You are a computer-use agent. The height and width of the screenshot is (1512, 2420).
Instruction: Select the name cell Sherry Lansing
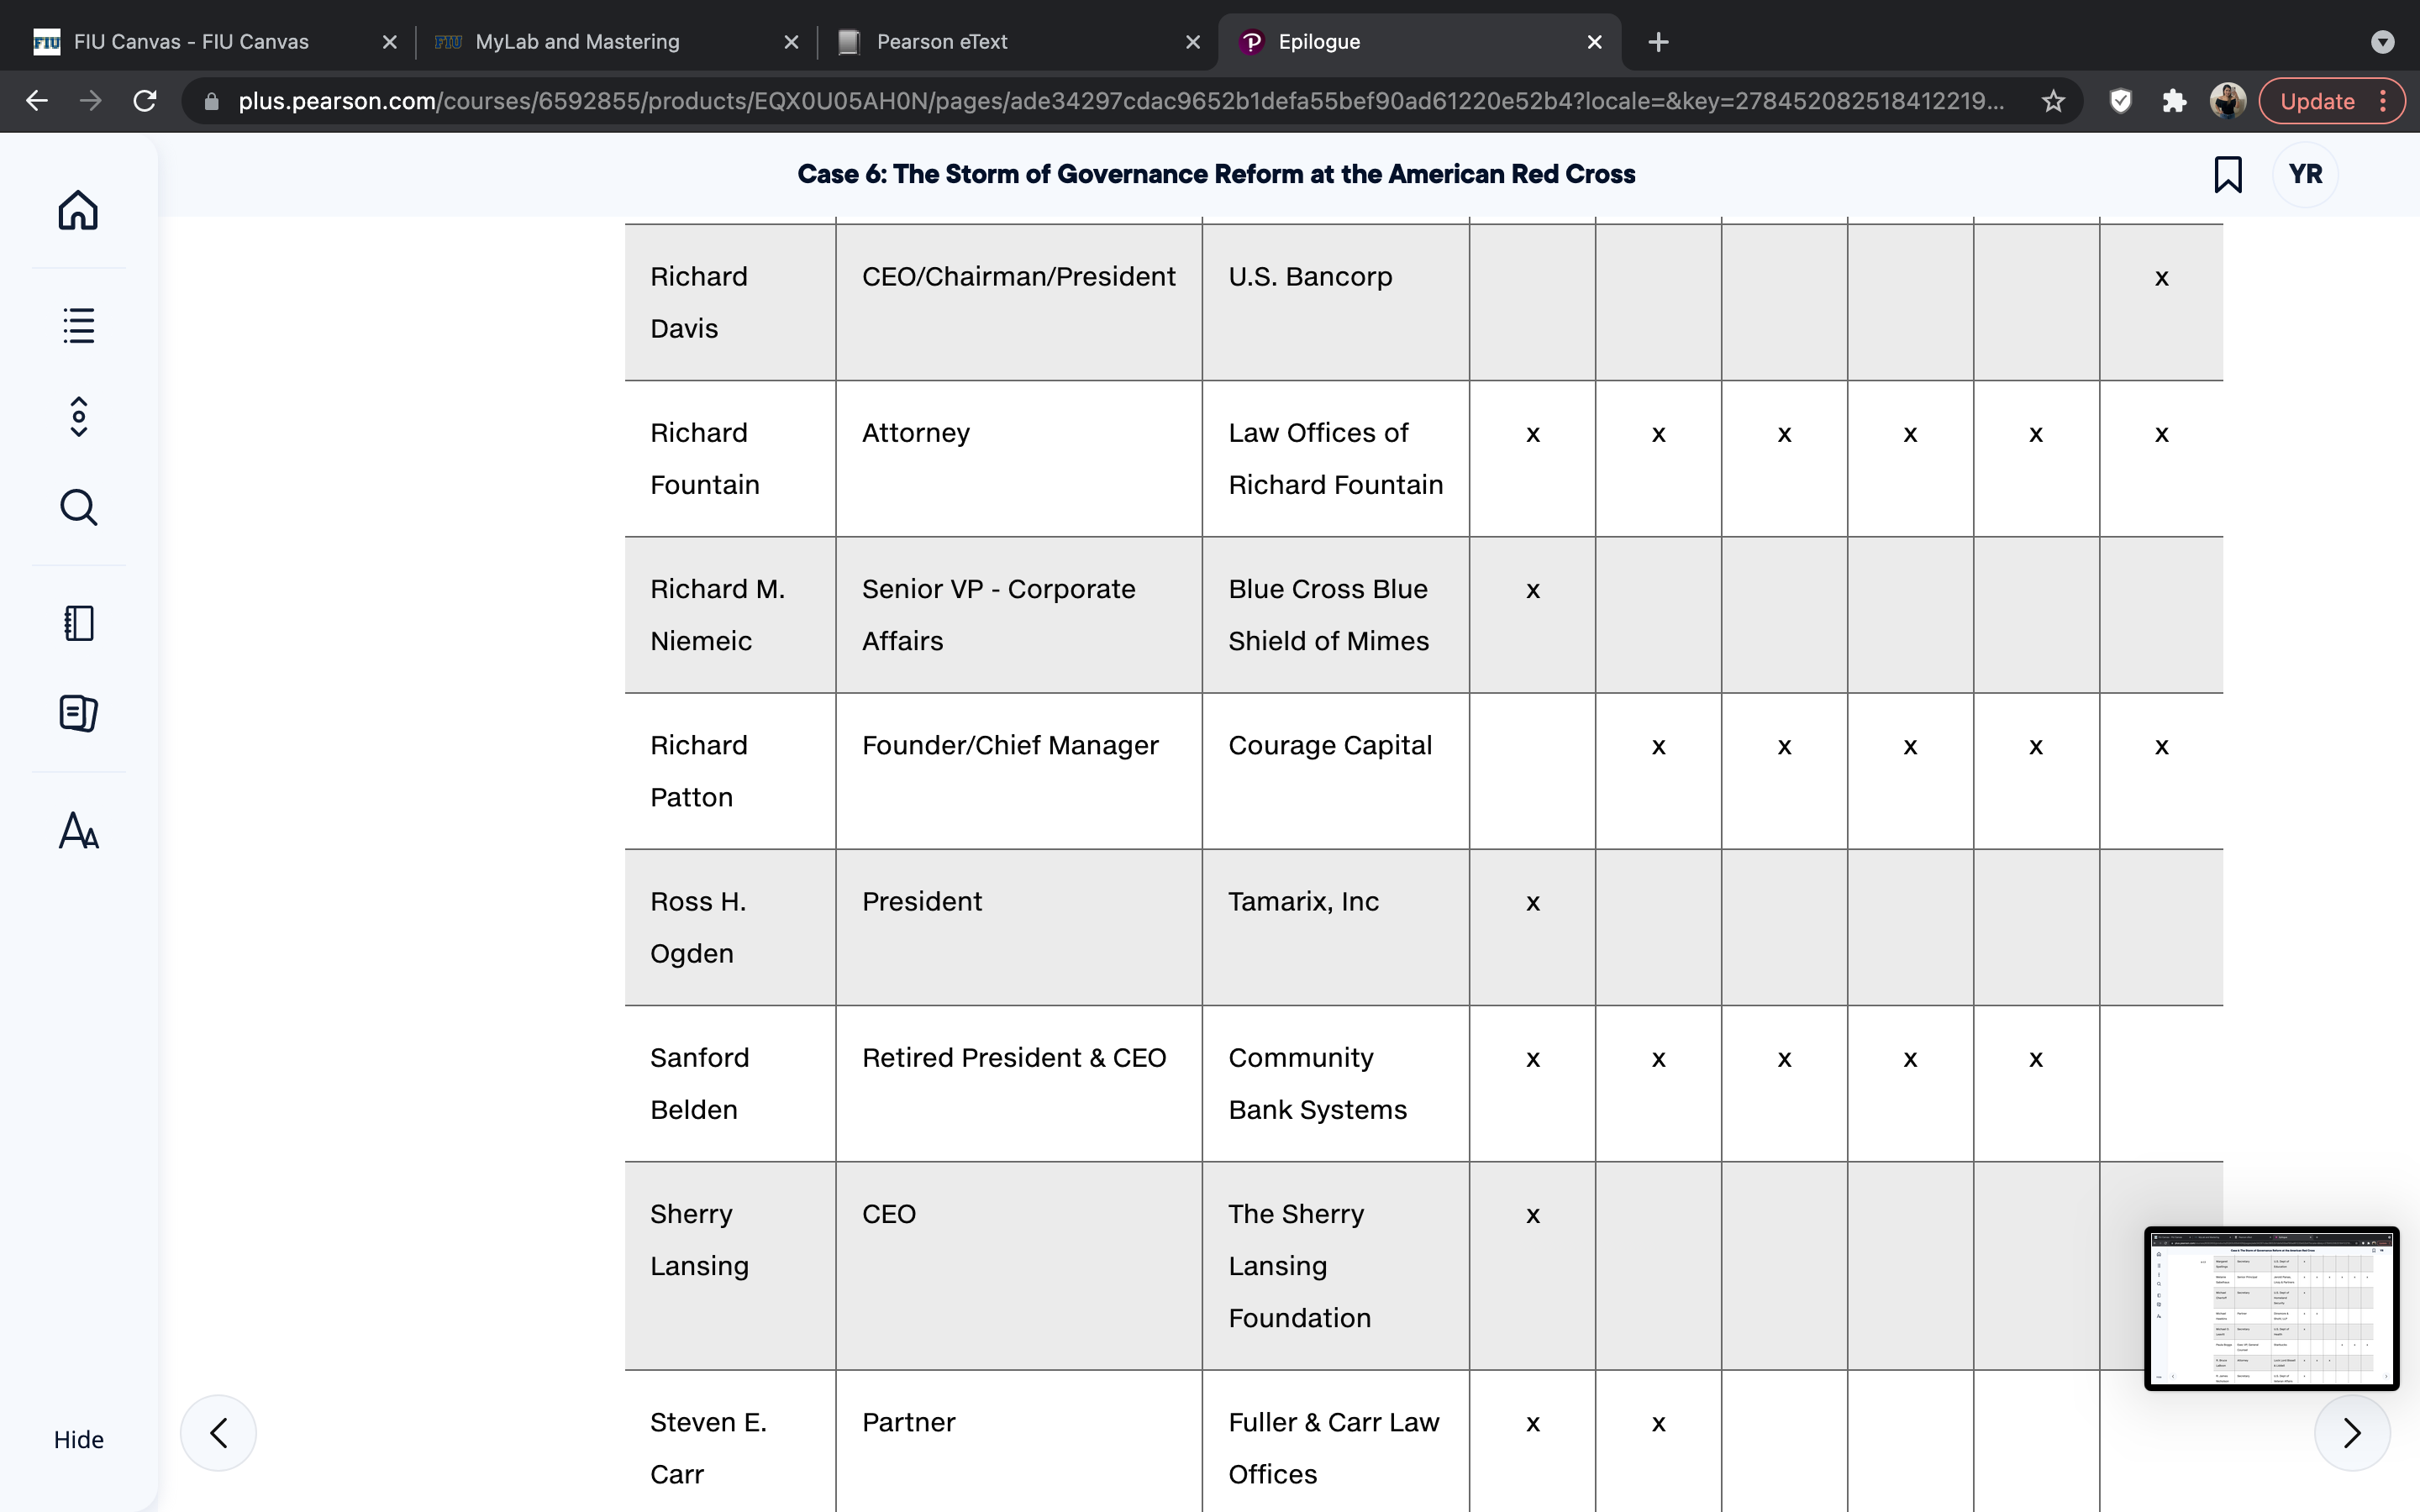point(730,1266)
